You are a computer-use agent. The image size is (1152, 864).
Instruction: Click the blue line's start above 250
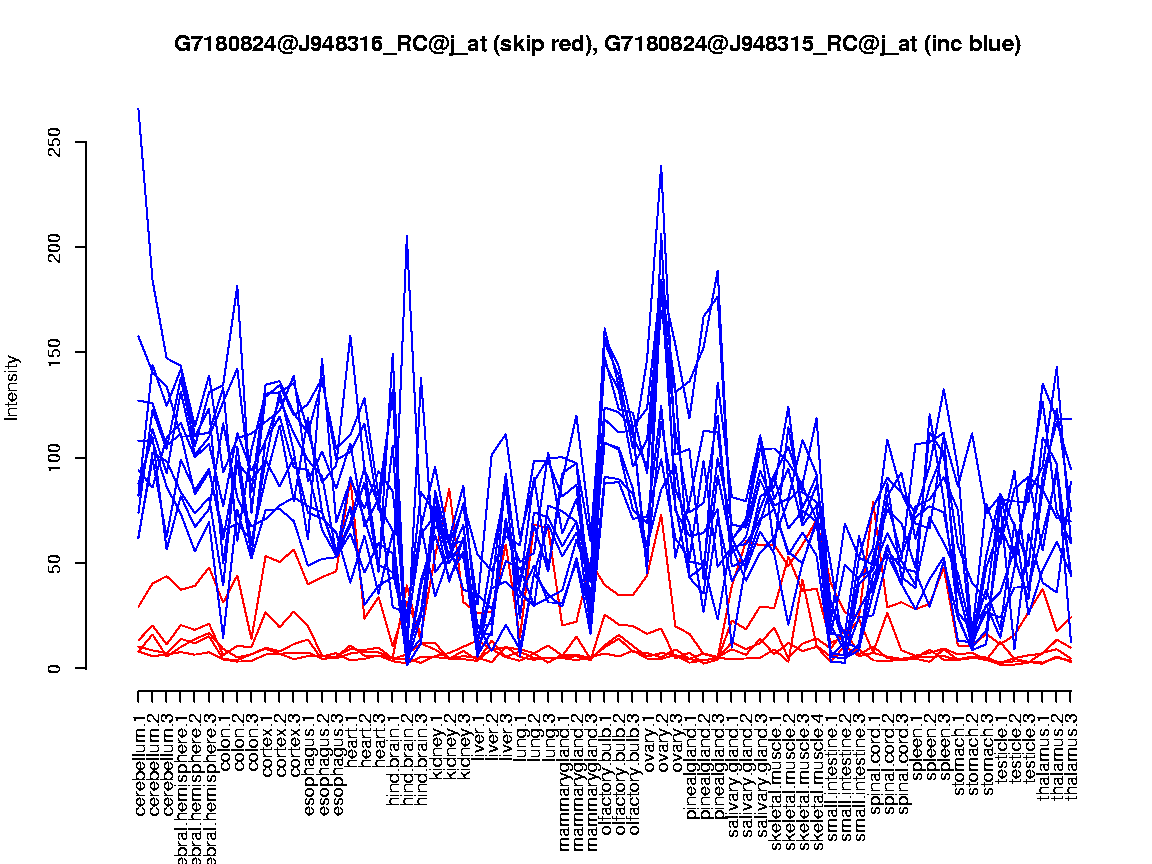click(x=138, y=108)
